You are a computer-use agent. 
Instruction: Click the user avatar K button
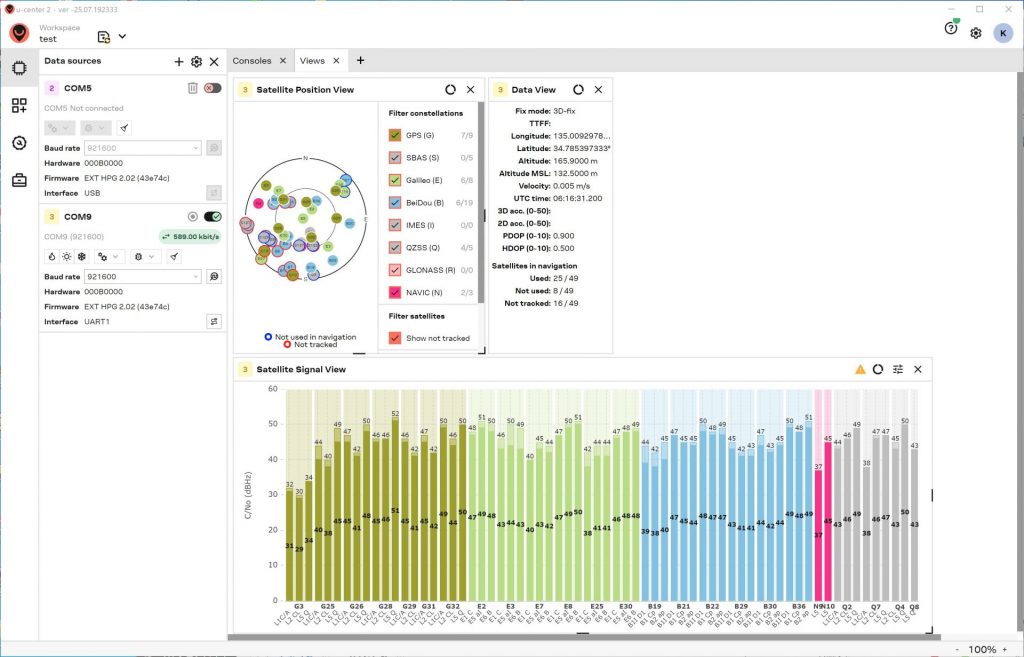[1001, 33]
